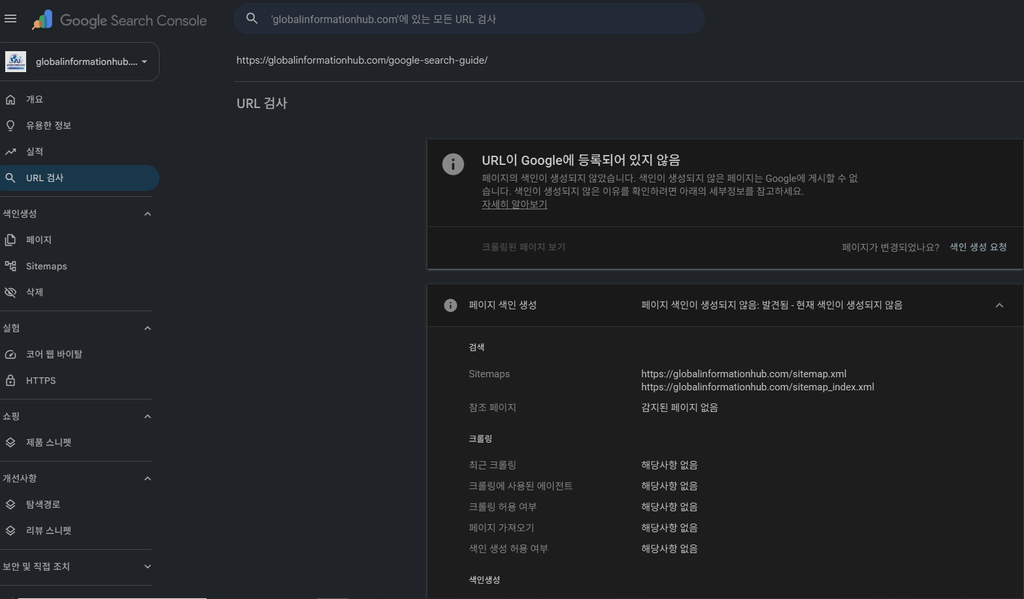This screenshot has width=1024, height=599.
Task: Click the 크롤링 허용 여부 label
Action: pos(502,507)
